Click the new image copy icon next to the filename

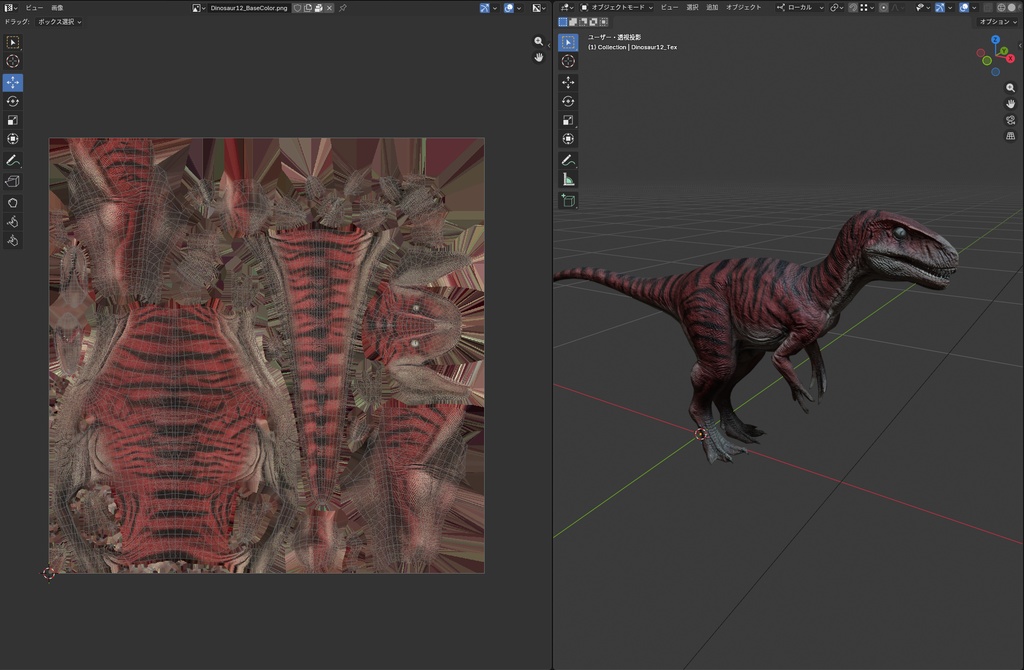[x=308, y=8]
